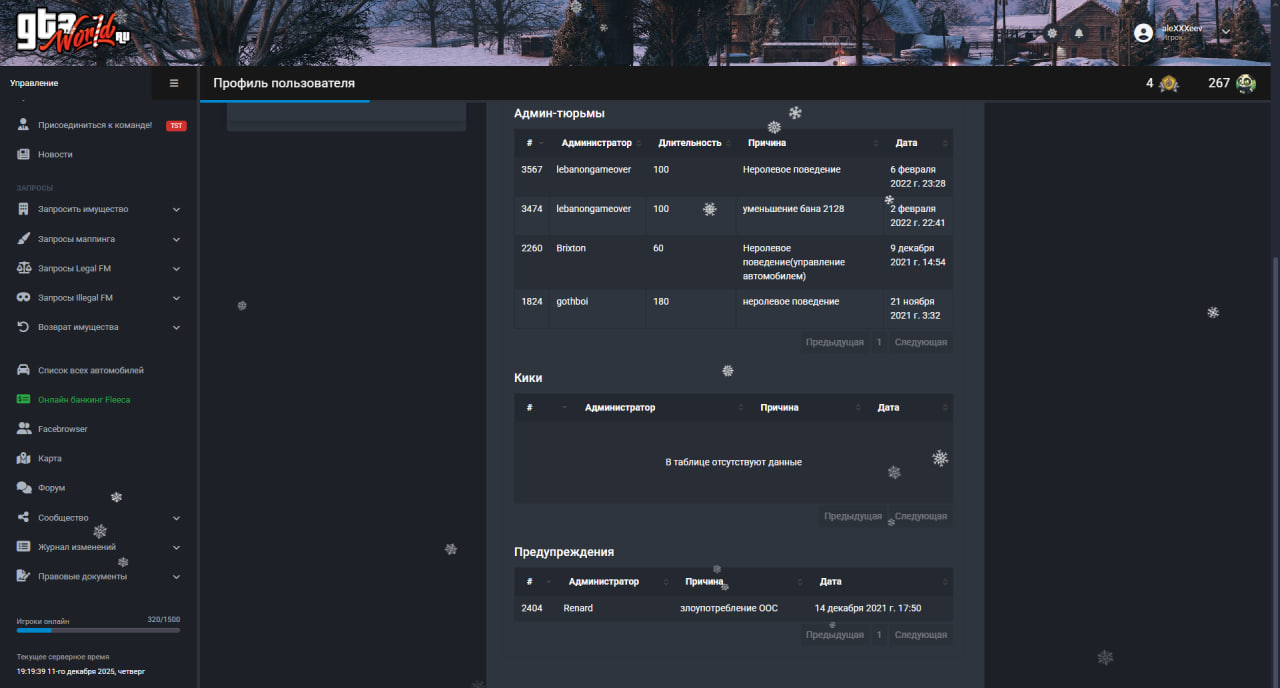Click the medal badge icon next to 4
Screen dimensions: 1280x688
pyautogui.click(x=1168, y=84)
